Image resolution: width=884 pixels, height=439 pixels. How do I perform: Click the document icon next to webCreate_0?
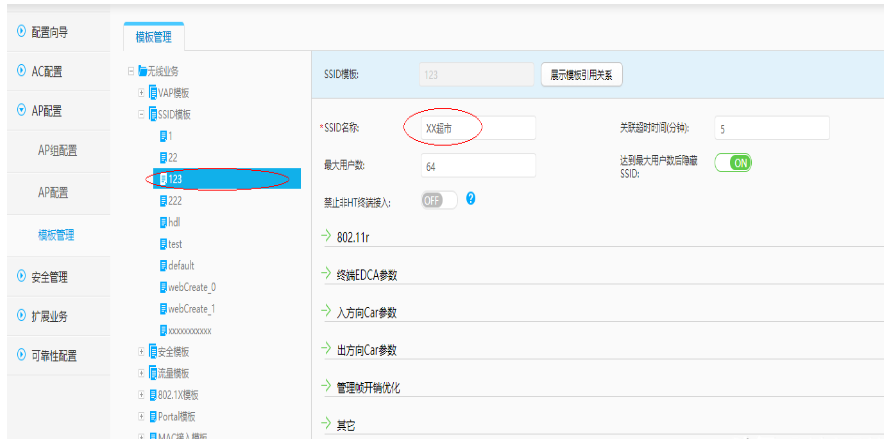163,287
